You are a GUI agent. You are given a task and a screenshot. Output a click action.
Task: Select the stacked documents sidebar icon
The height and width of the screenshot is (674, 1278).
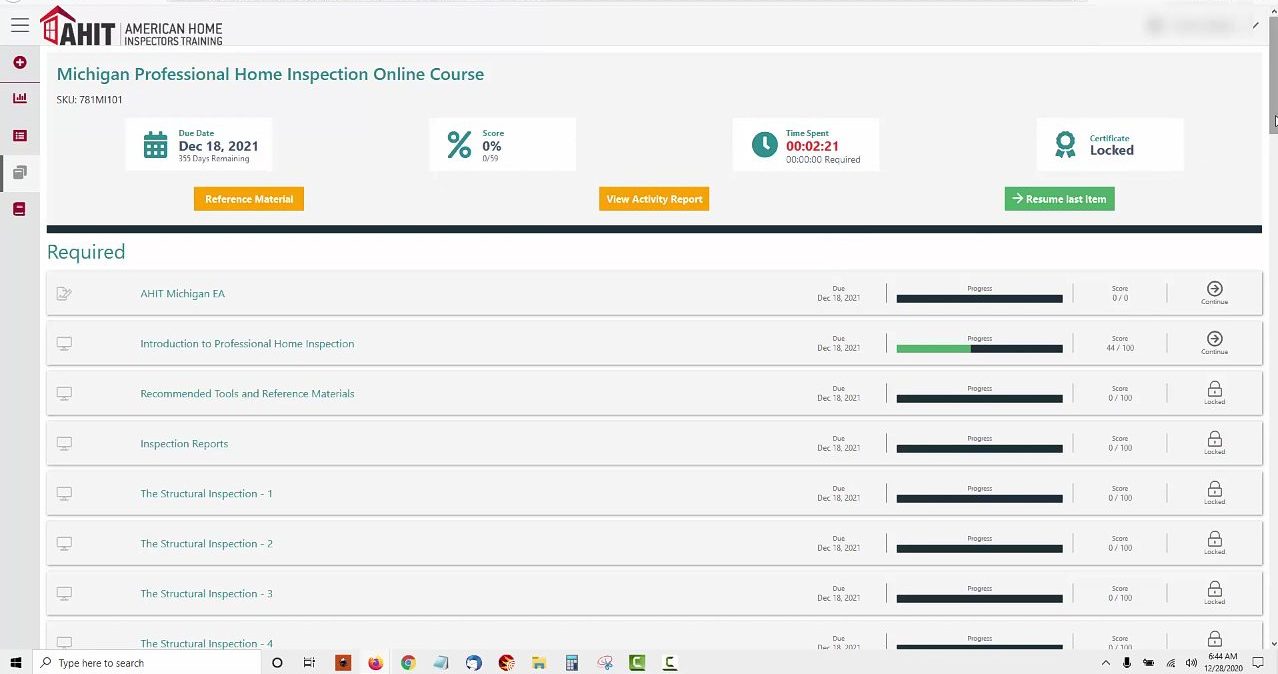click(20, 172)
